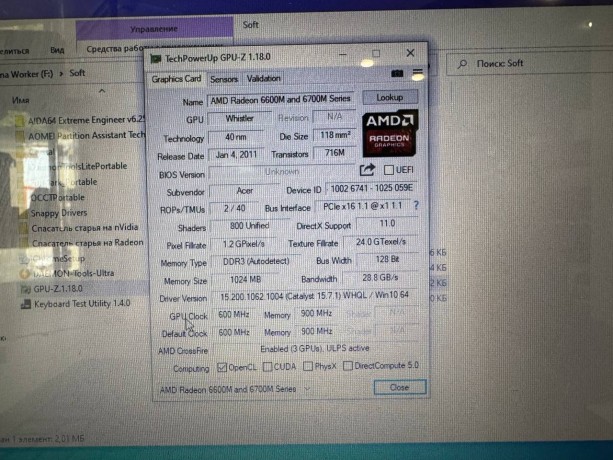613x460 pixels.
Task: Click the search magnifier icon in Explorer
Action: pyautogui.click(x=462, y=64)
